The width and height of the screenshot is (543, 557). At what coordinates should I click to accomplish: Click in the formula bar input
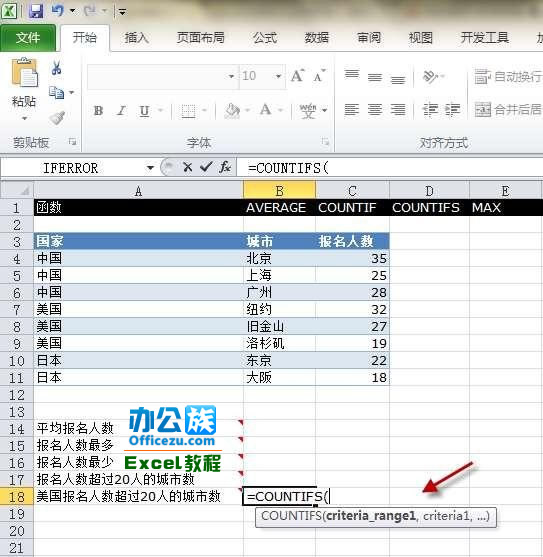pos(390,168)
